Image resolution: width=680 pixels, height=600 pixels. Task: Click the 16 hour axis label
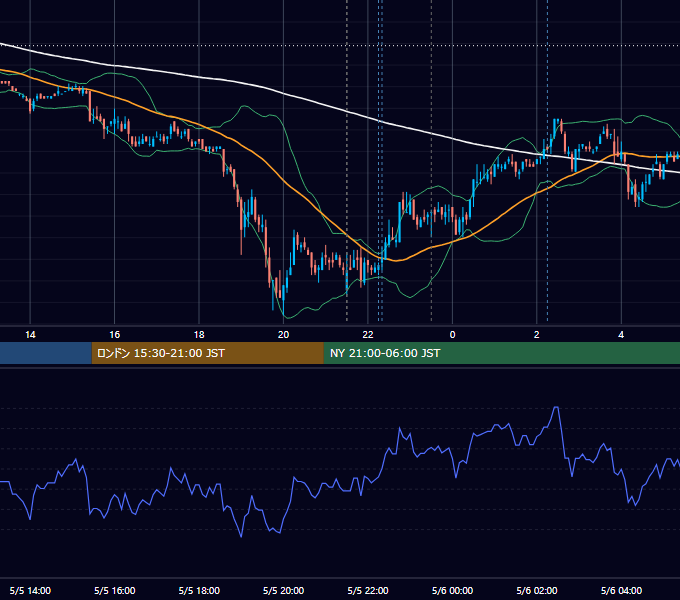point(114,335)
